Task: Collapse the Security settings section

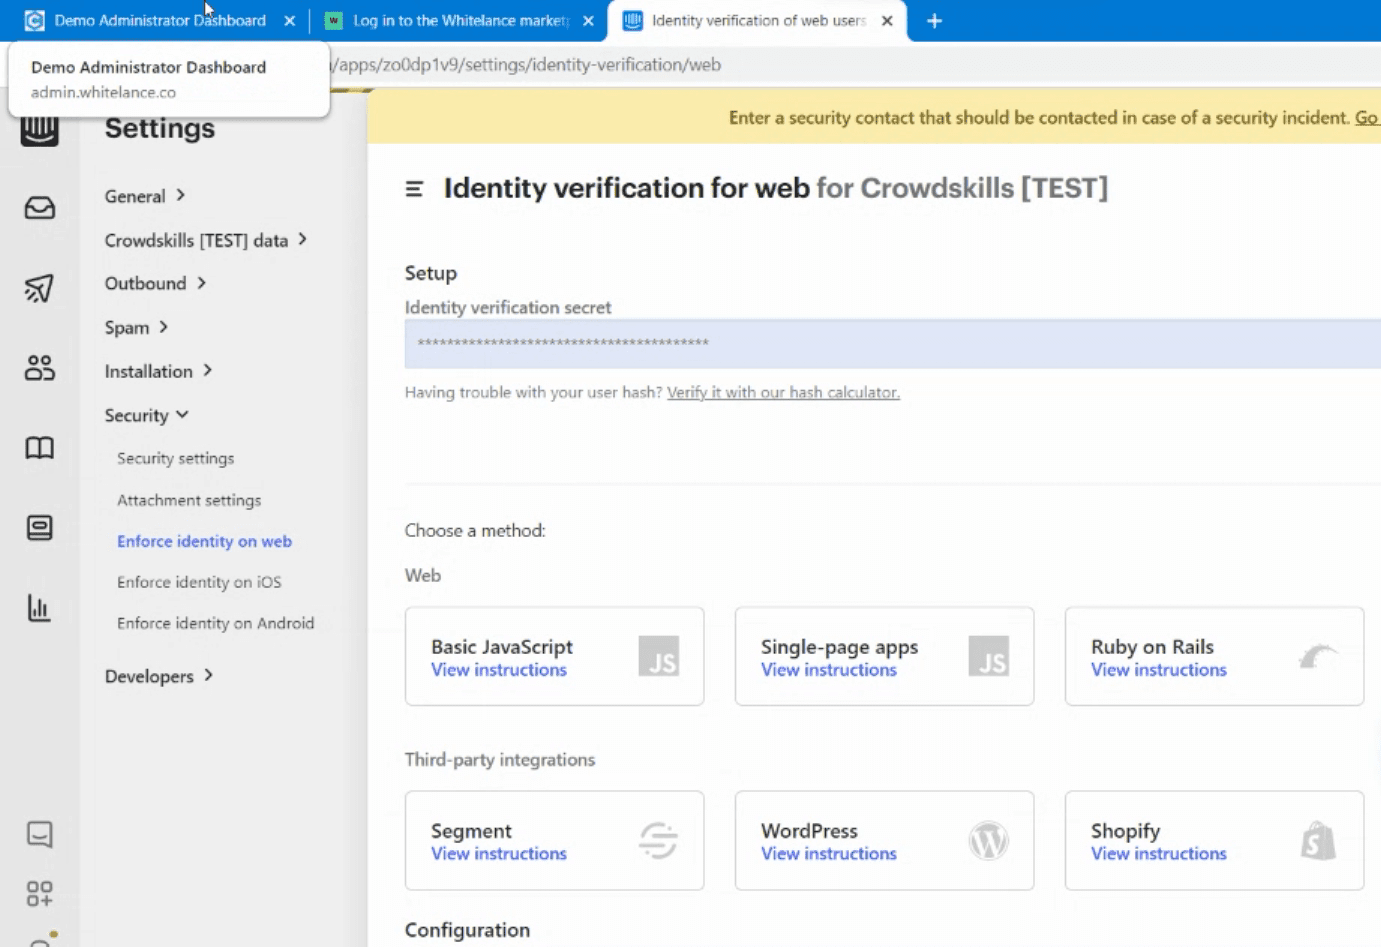Action: pyautogui.click(x=146, y=415)
